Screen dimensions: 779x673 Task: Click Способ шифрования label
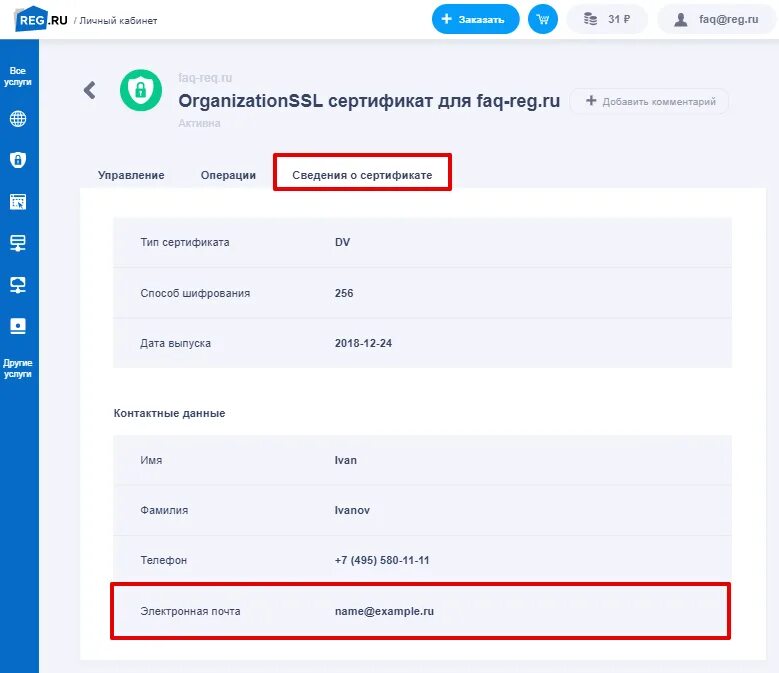[195, 293]
